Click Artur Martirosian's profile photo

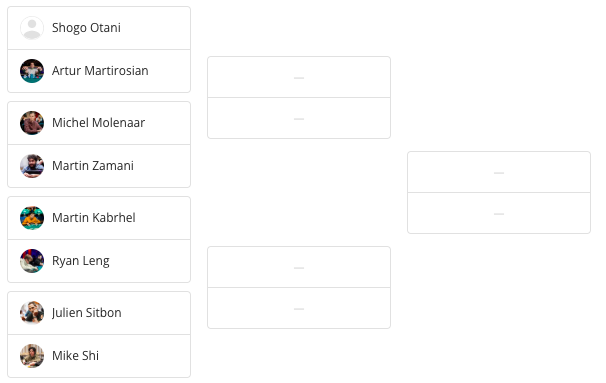pos(32,71)
